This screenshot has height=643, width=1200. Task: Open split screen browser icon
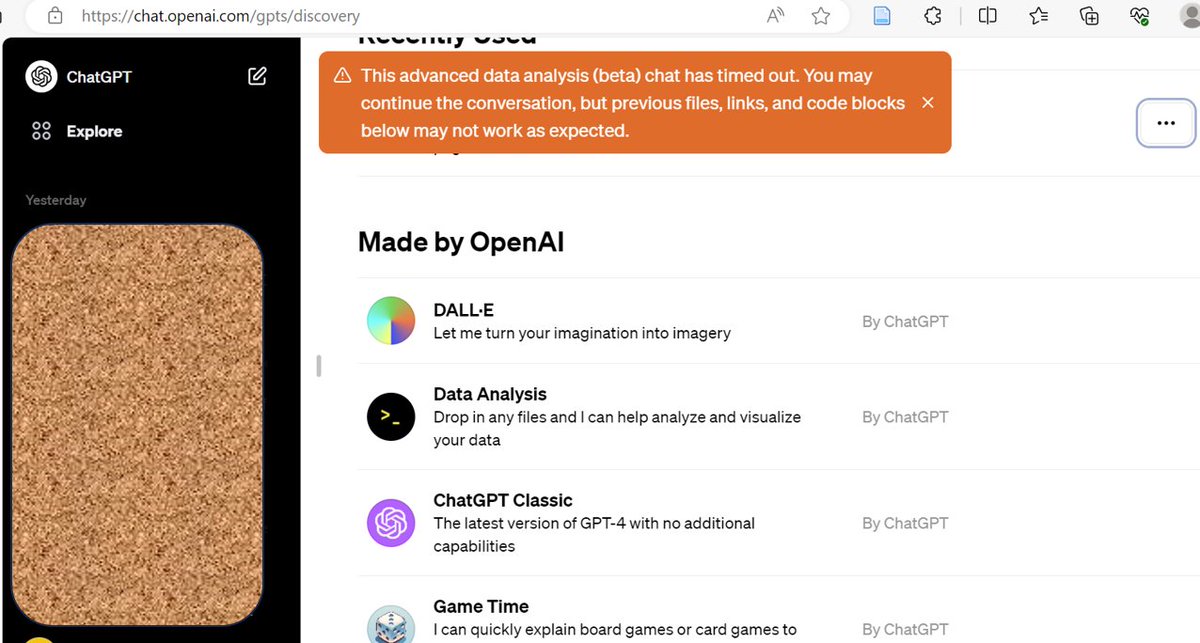[987, 16]
